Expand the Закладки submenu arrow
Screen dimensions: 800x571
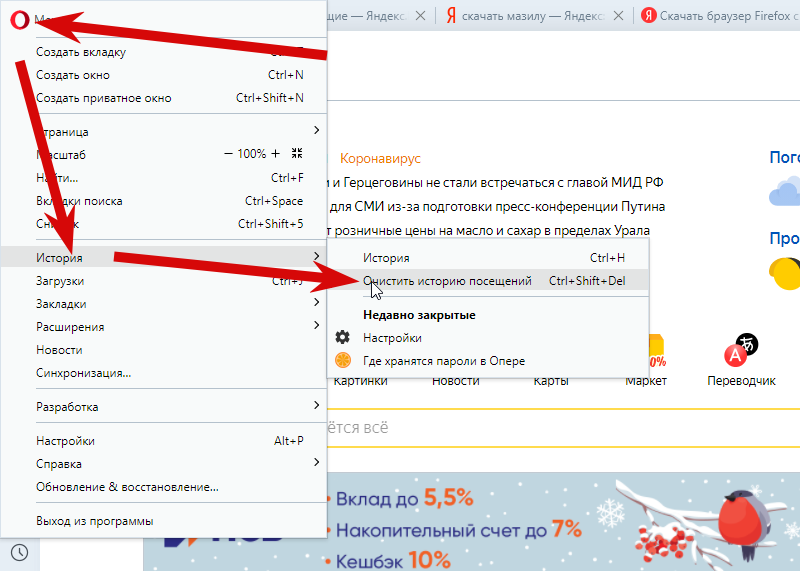pos(316,303)
